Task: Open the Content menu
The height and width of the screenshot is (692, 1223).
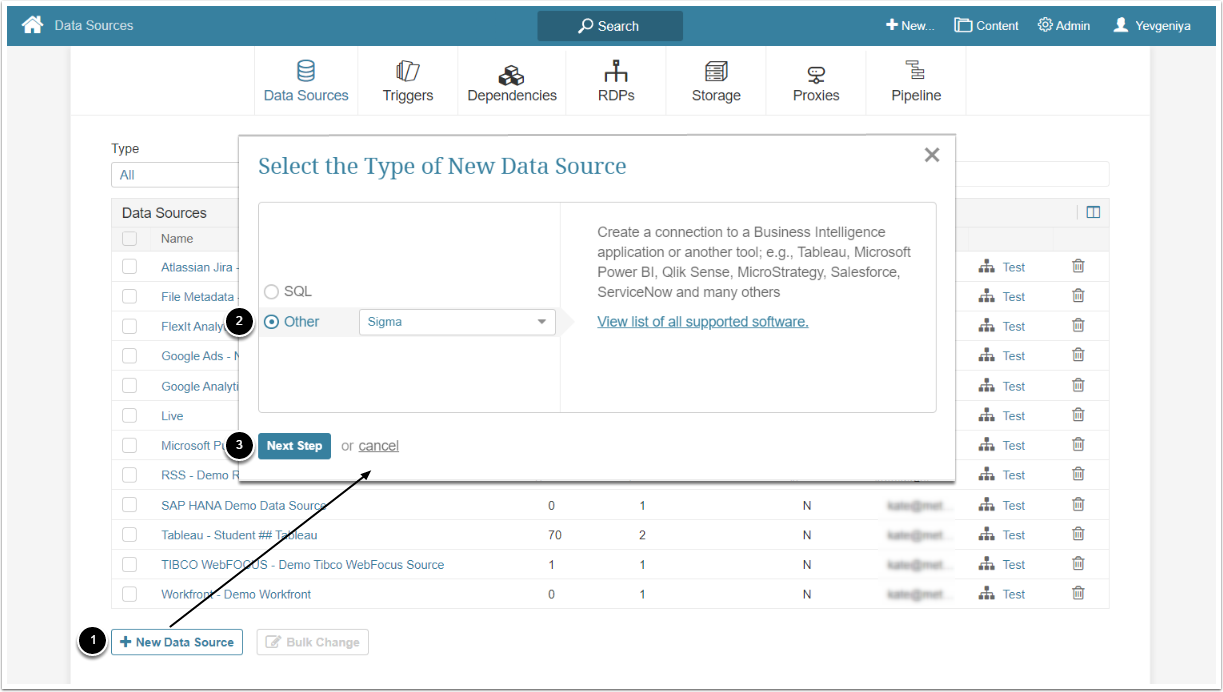Action: (986, 26)
